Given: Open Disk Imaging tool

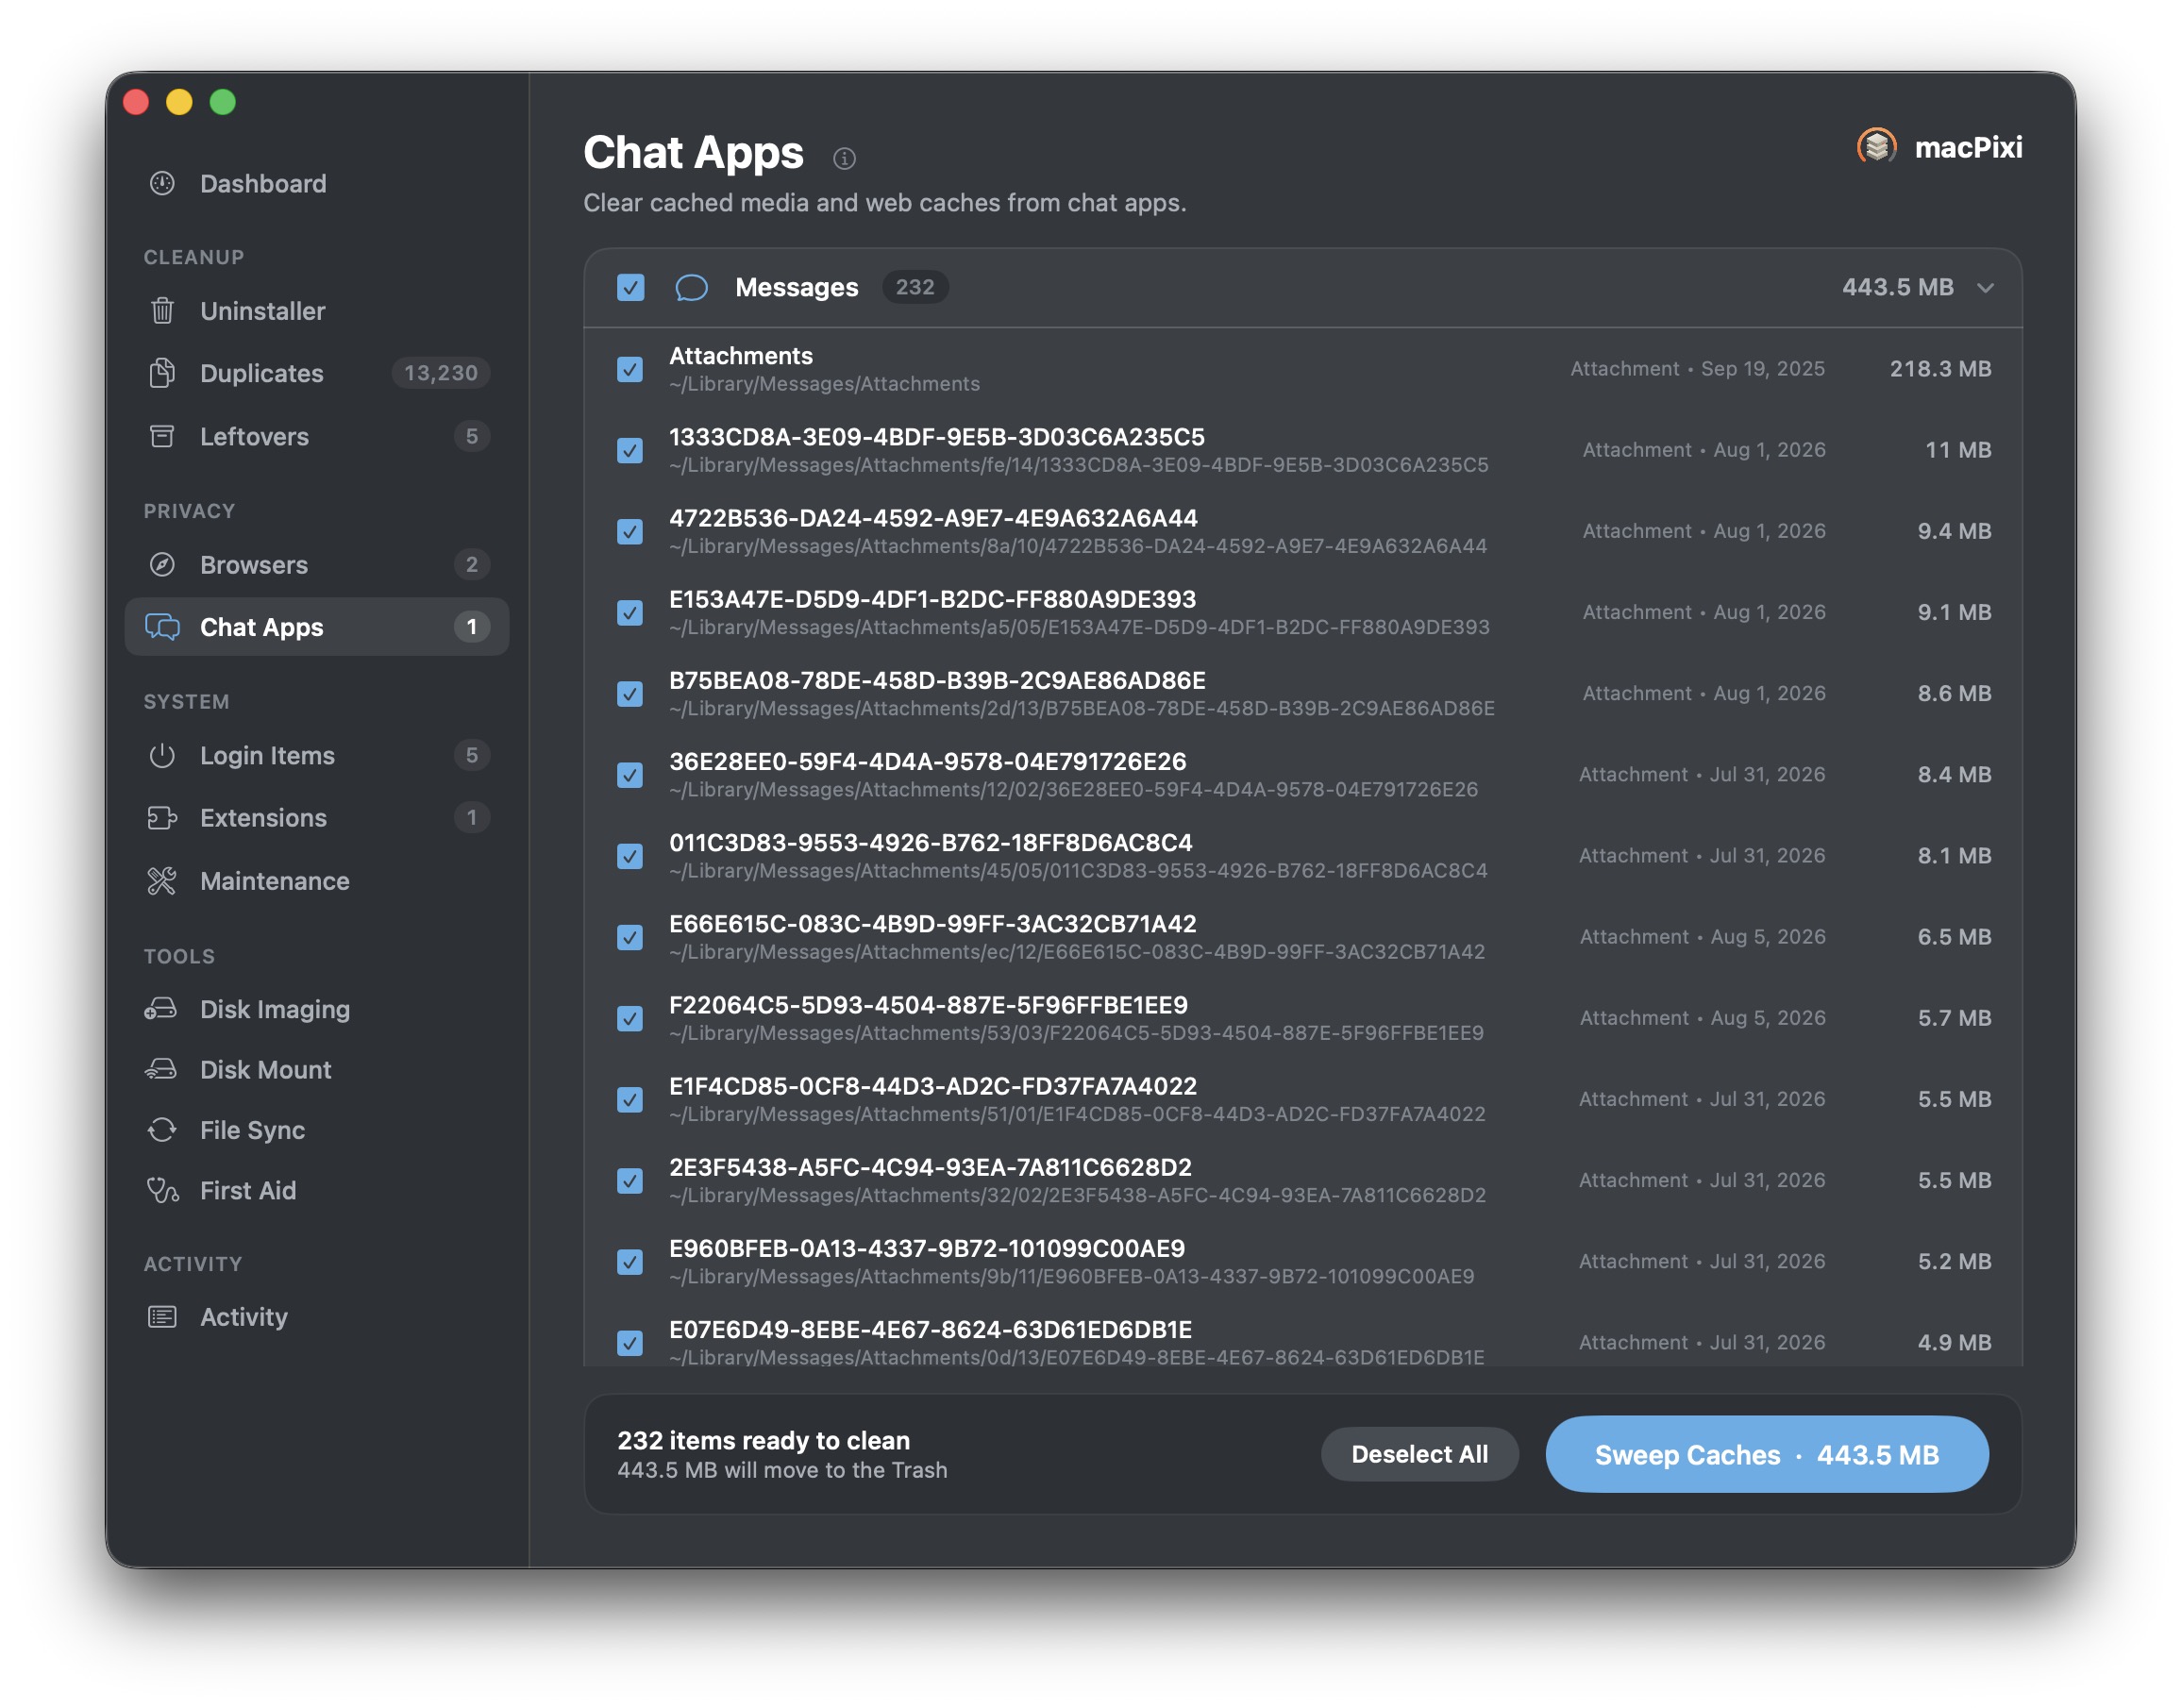Looking at the screenshot, I should pos(317,1009).
